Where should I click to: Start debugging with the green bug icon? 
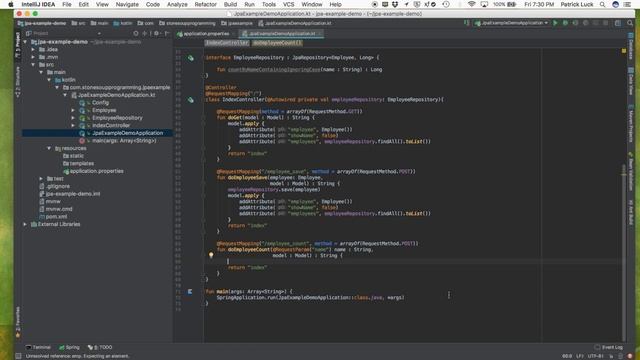pyautogui.click(x=565, y=23)
